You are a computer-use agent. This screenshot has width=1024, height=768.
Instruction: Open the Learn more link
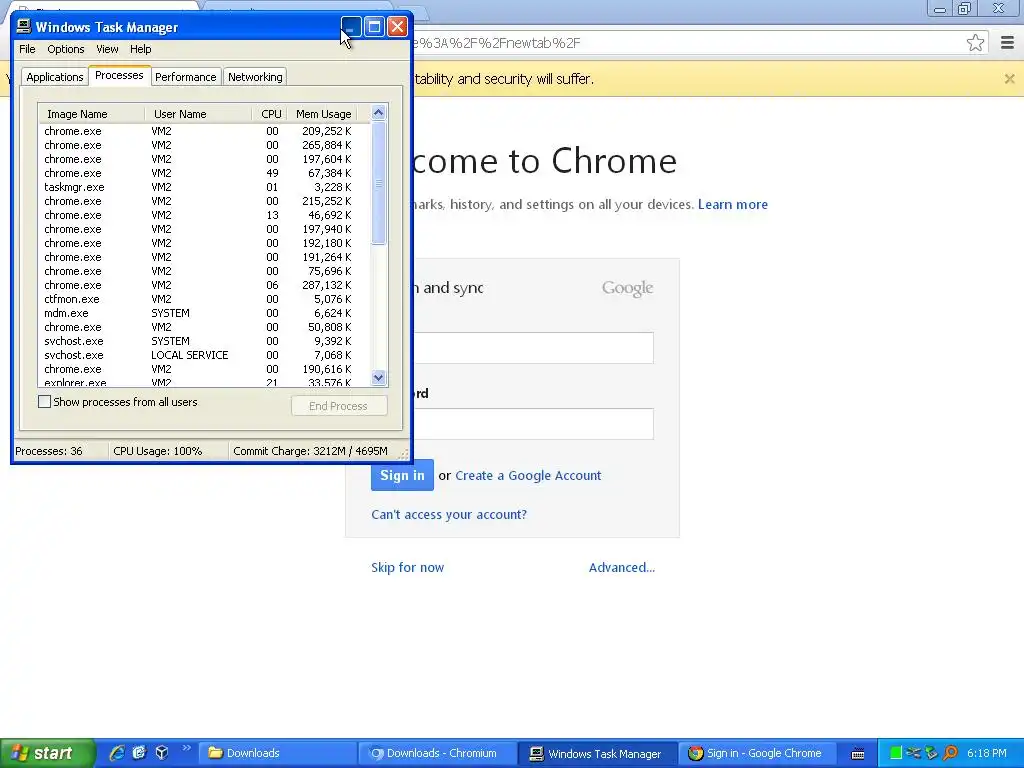733,204
